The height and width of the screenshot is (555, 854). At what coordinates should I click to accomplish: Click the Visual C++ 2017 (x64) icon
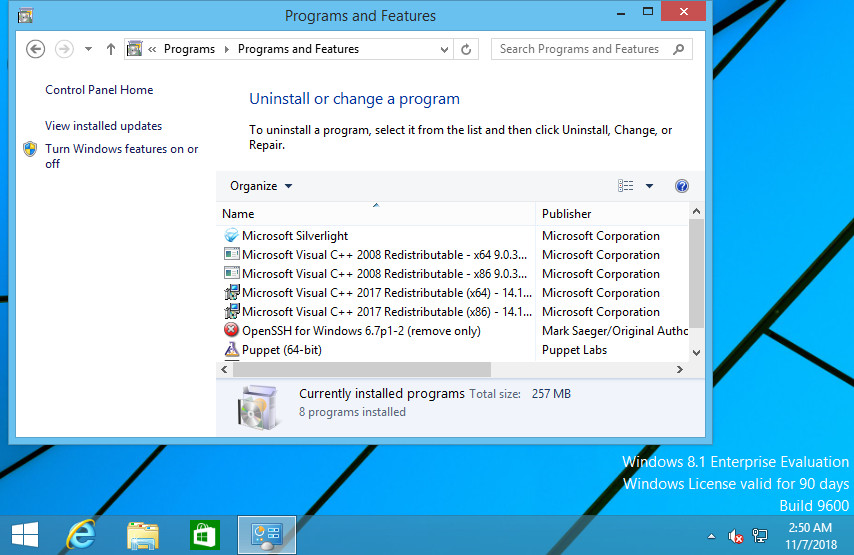click(231, 292)
